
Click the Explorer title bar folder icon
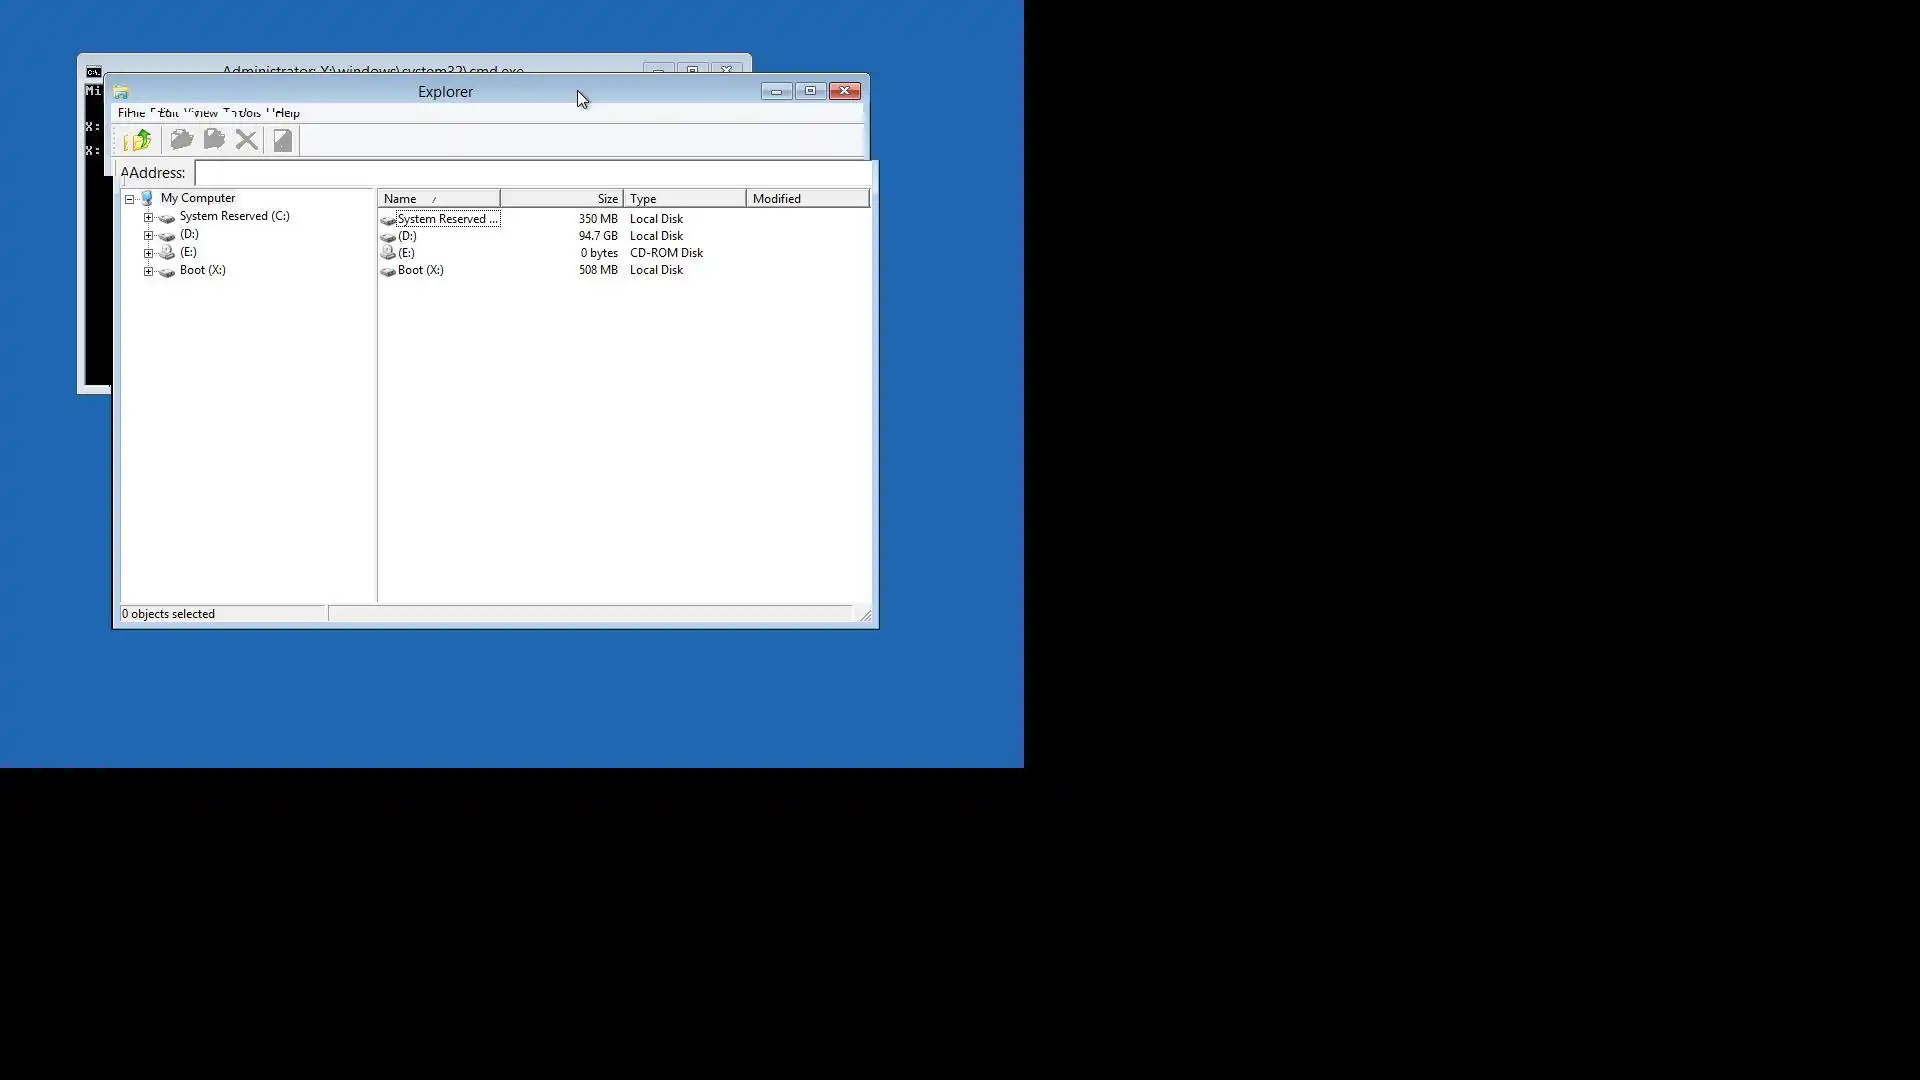coord(121,92)
